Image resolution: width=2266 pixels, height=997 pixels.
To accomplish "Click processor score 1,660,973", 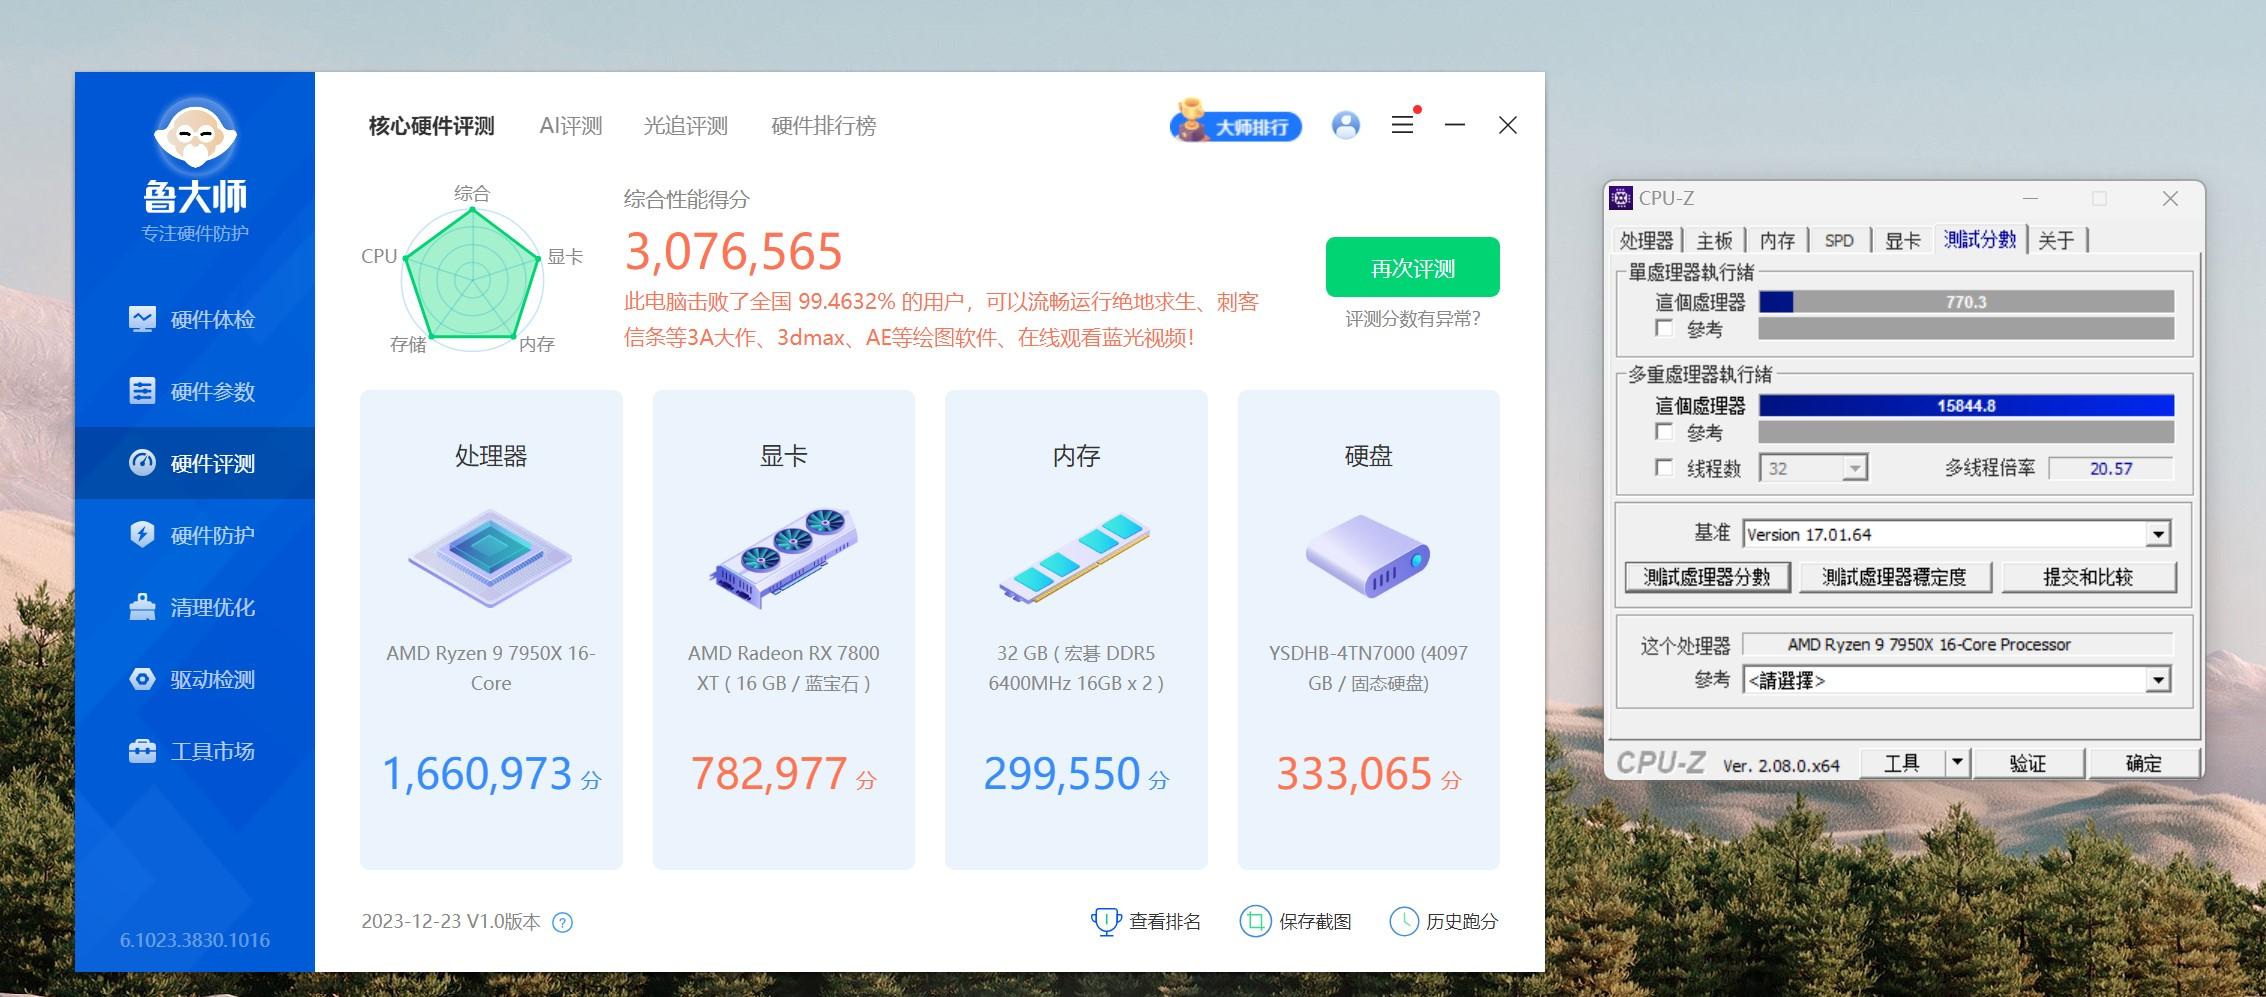I will coord(477,773).
